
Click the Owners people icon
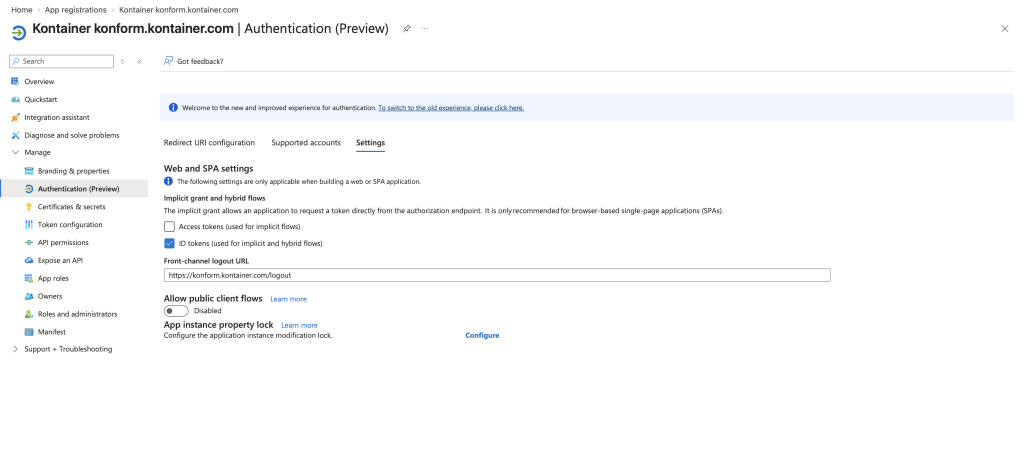[29, 296]
